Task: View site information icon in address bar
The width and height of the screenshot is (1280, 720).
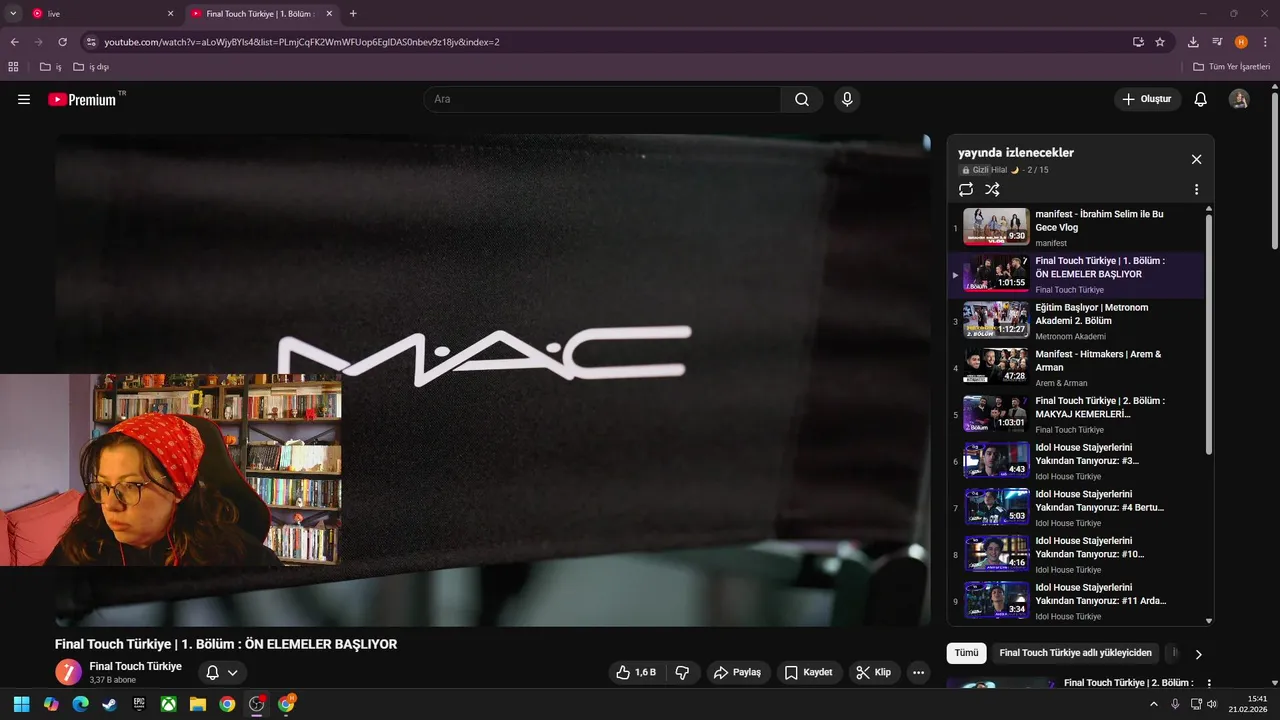Action: pyautogui.click(x=91, y=42)
